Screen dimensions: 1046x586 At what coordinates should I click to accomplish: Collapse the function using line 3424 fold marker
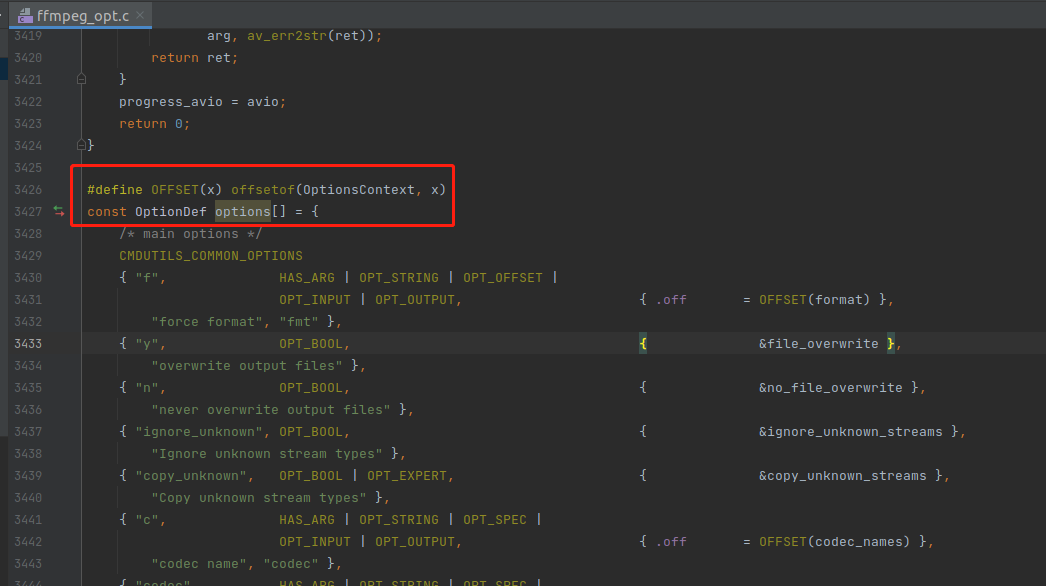coord(81,145)
